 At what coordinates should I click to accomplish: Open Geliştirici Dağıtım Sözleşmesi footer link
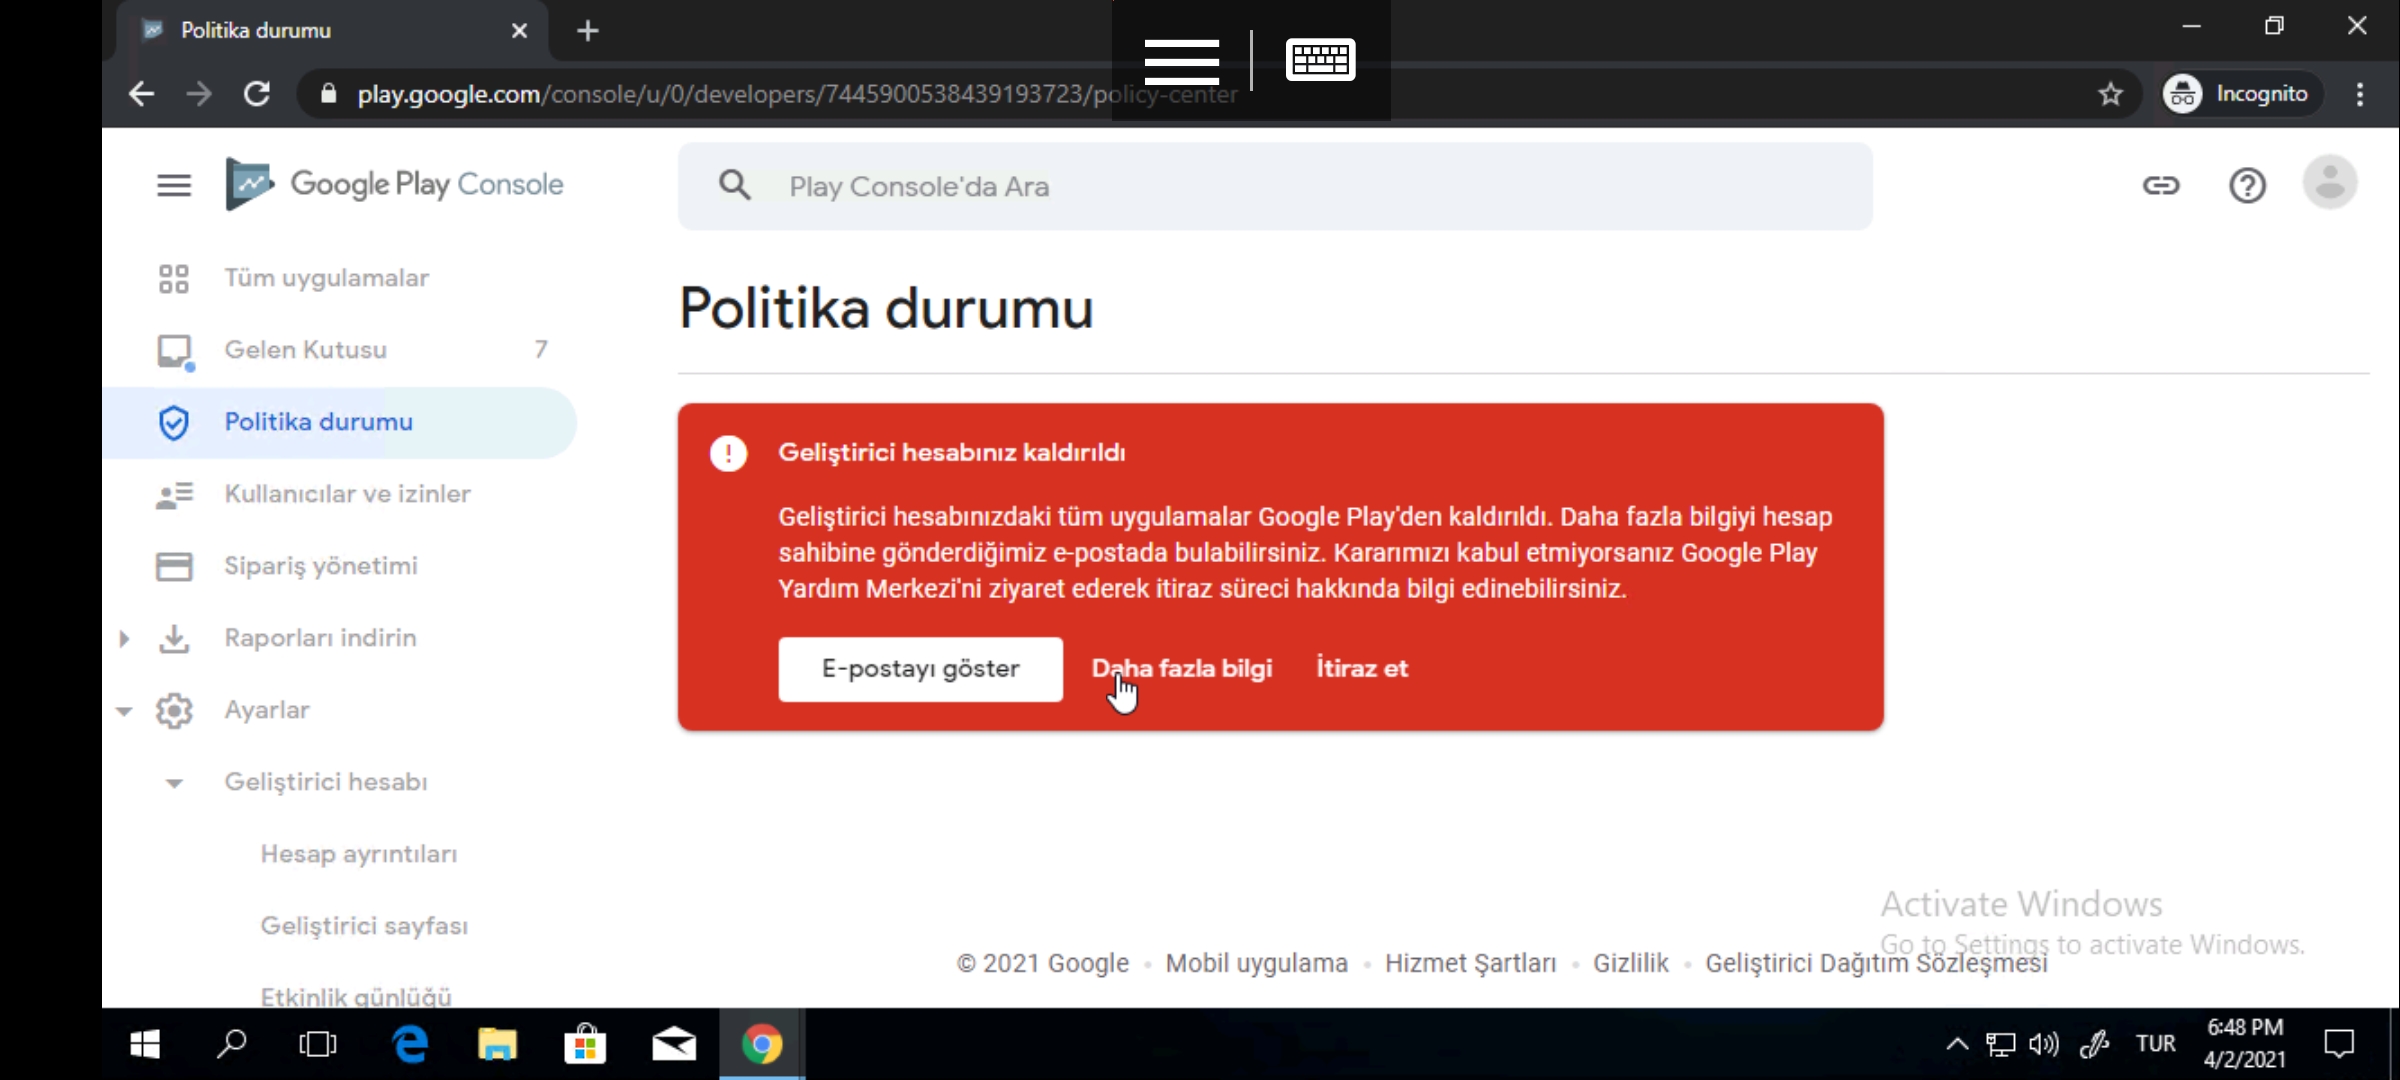1876,963
